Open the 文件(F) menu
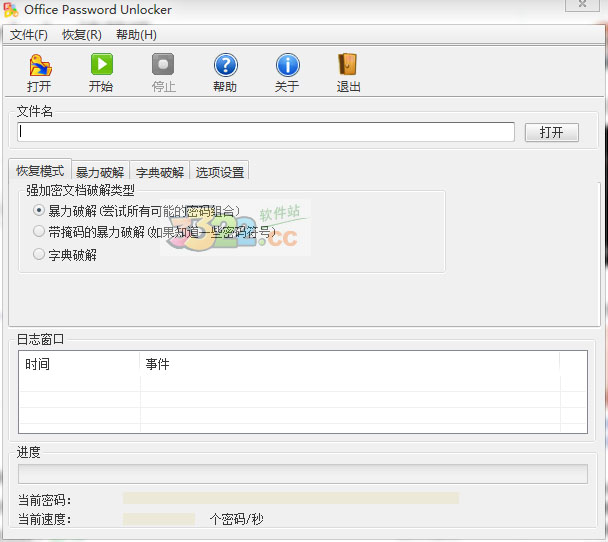Image resolution: width=608 pixels, height=542 pixels. click(29, 35)
